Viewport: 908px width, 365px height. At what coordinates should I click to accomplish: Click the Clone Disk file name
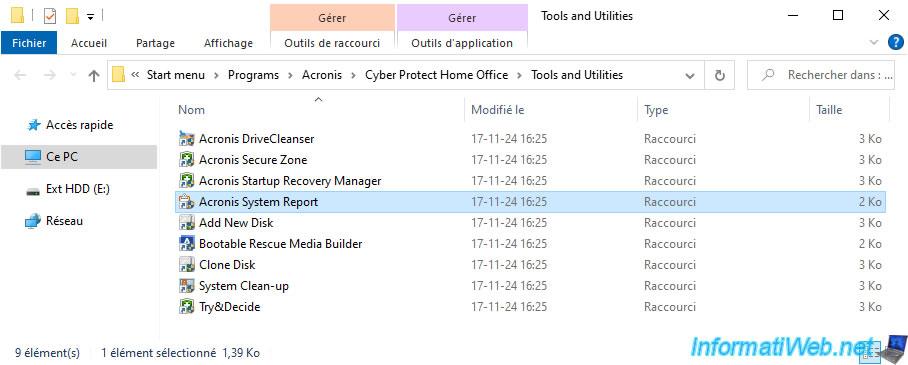click(x=227, y=265)
